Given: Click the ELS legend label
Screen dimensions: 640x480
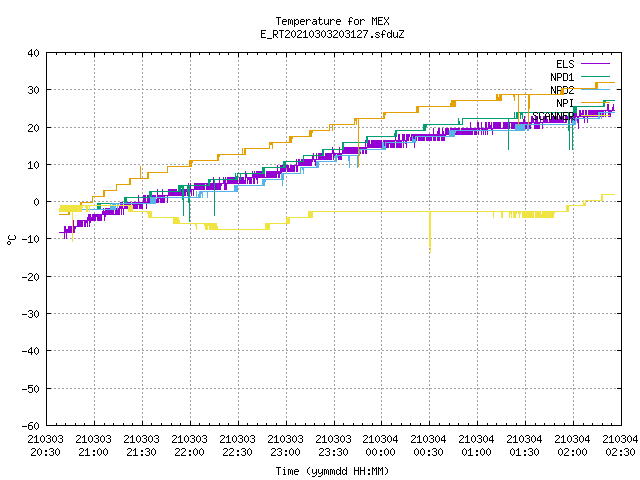Looking at the screenshot, I should (565, 64).
